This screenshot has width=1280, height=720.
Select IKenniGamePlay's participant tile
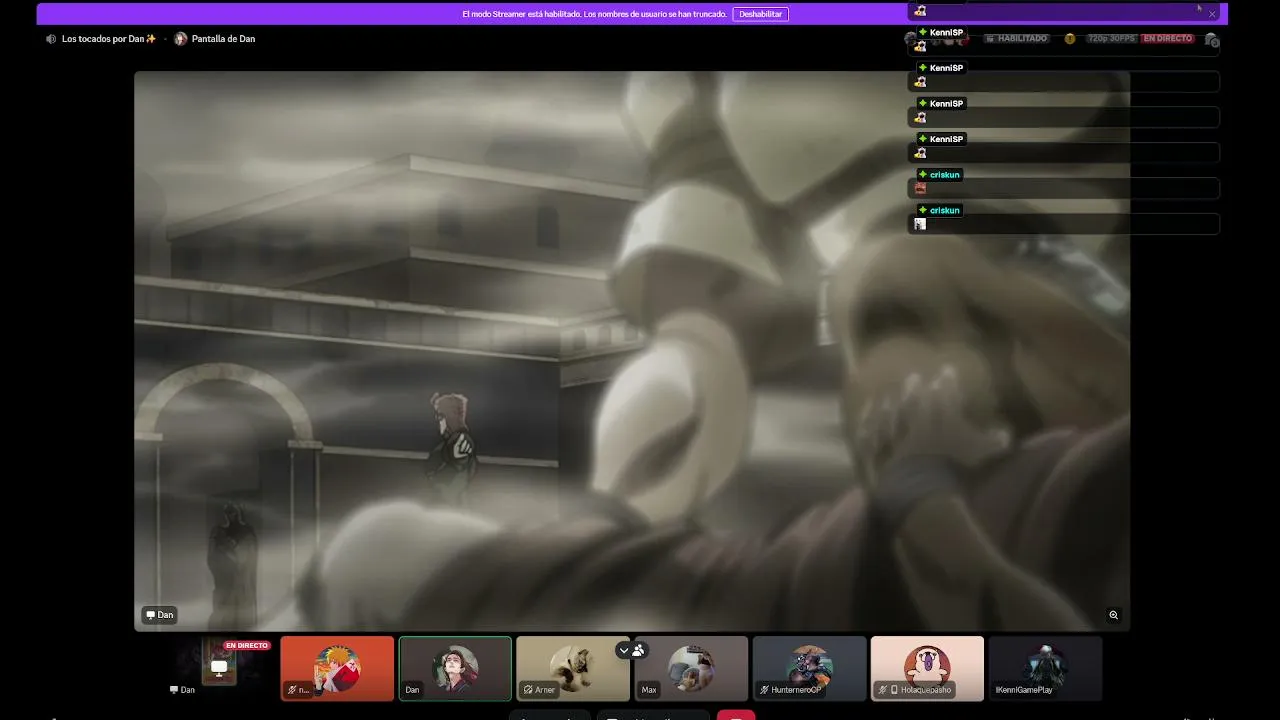click(1045, 668)
